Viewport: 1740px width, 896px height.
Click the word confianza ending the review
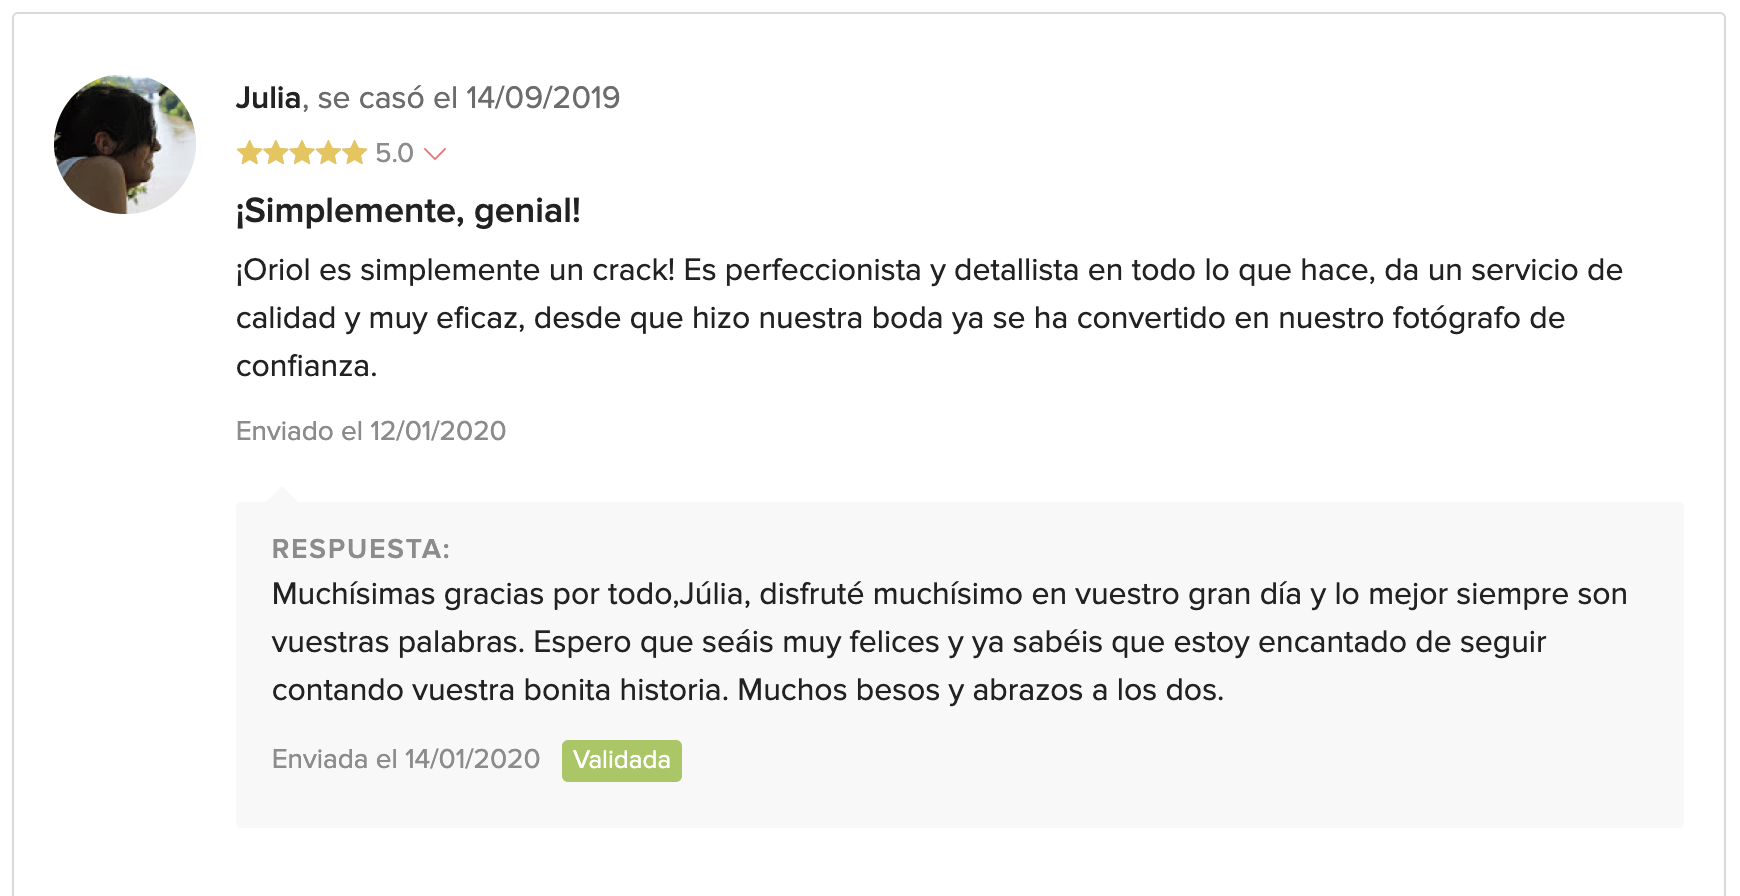click(304, 366)
